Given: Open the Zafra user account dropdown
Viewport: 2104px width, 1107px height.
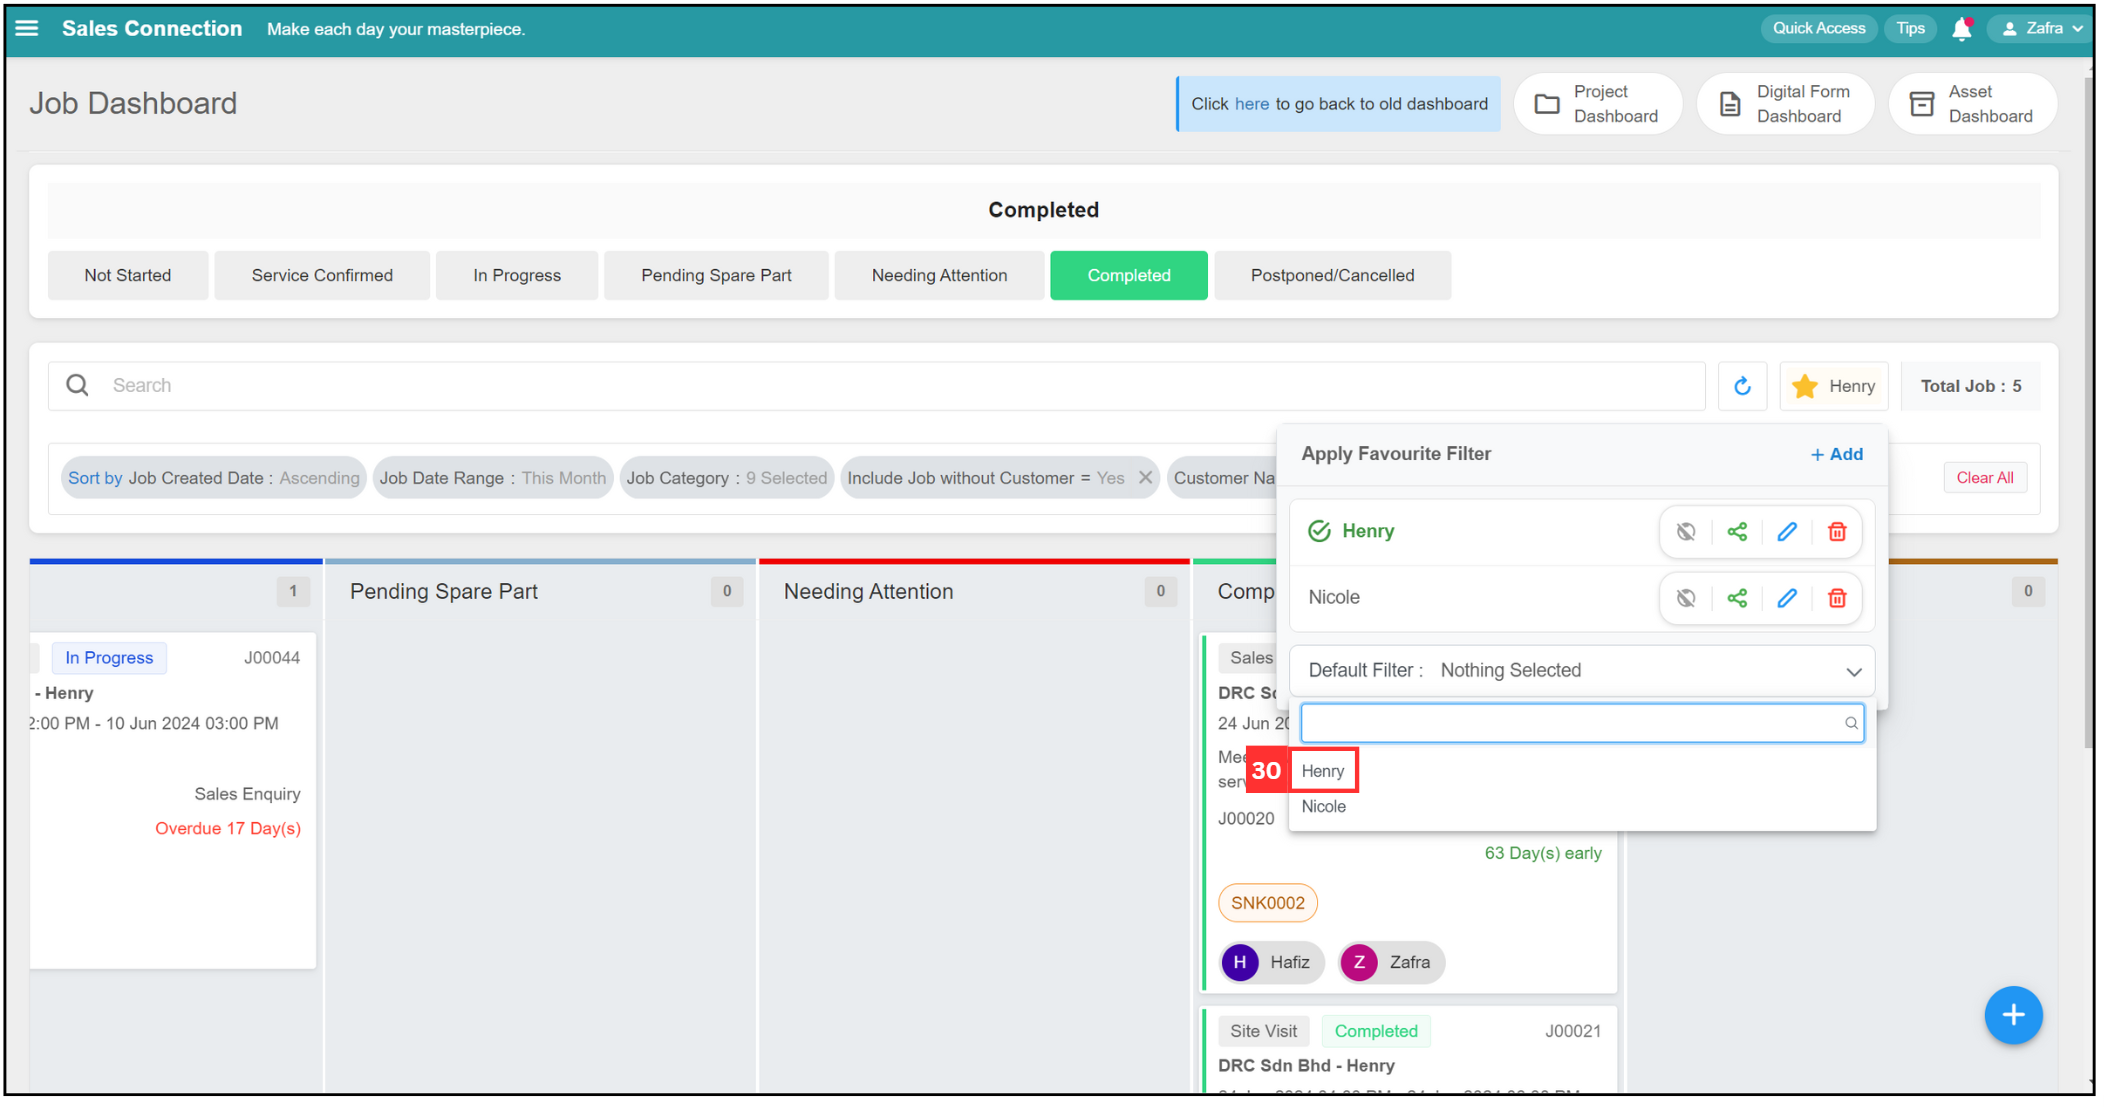Looking at the screenshot, I should click(x=2043, y=28).
